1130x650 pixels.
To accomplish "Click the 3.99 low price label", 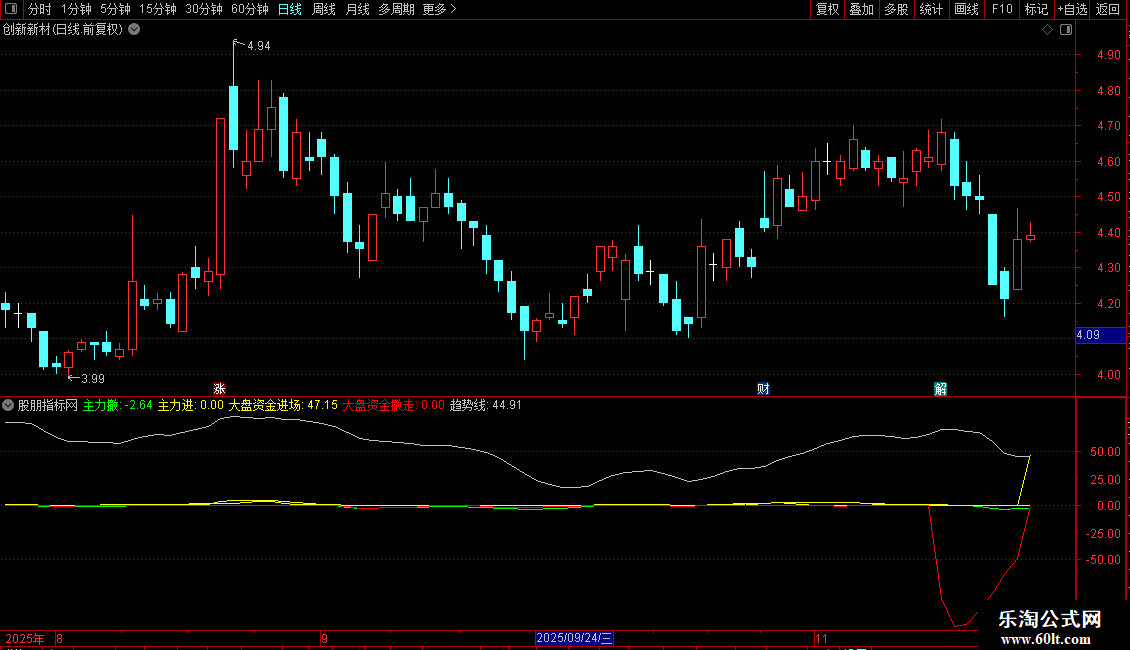I will click(x=93, y=378).
